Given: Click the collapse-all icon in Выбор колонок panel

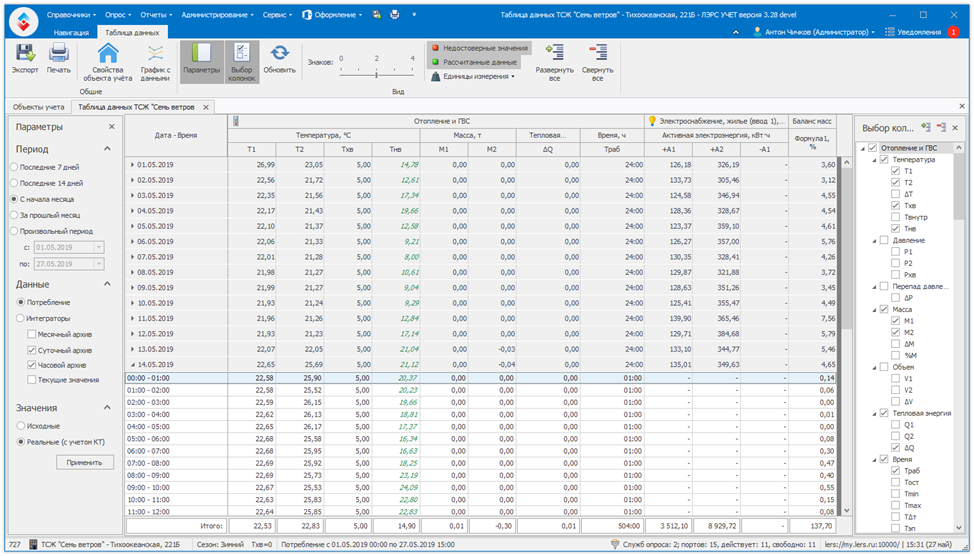Looking at the screenshot, I should (x=941, y=127).
